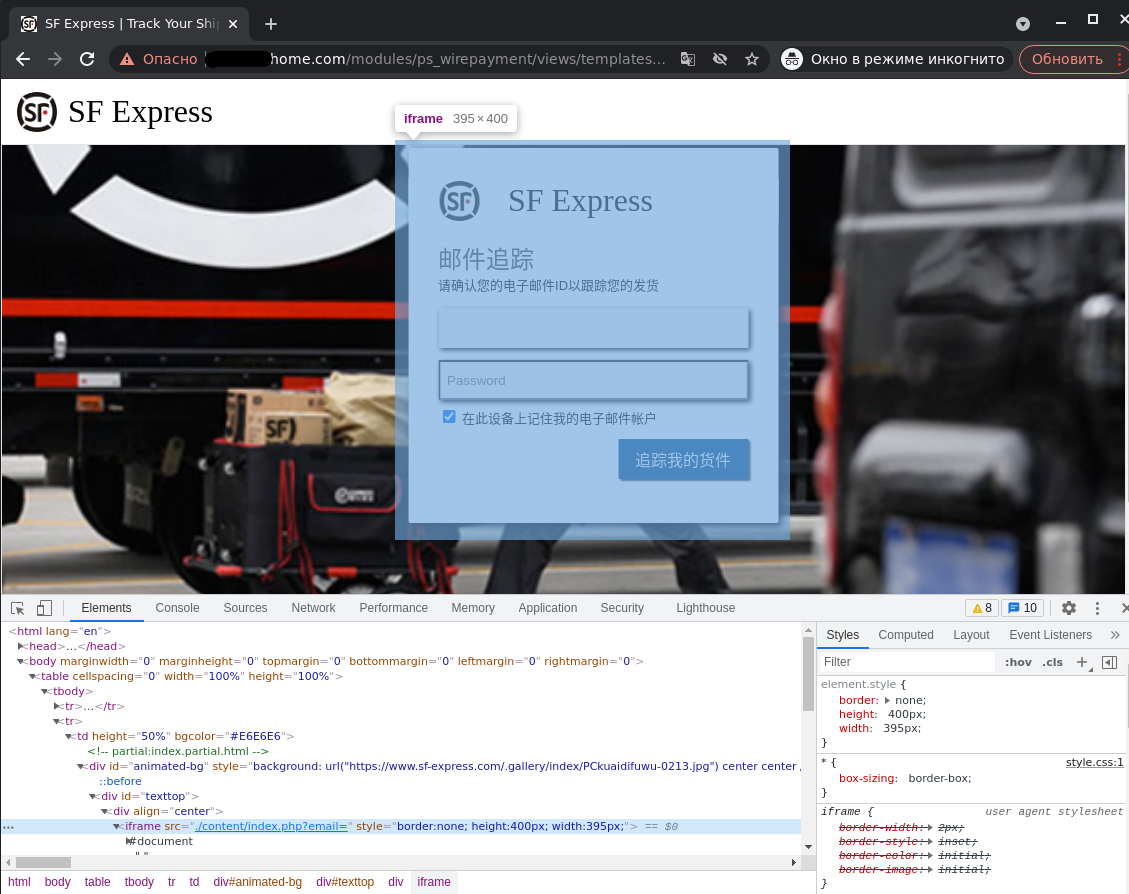Screen dimensions: 1129x894
Task: Expand the head element node
Action: point(22,646)
